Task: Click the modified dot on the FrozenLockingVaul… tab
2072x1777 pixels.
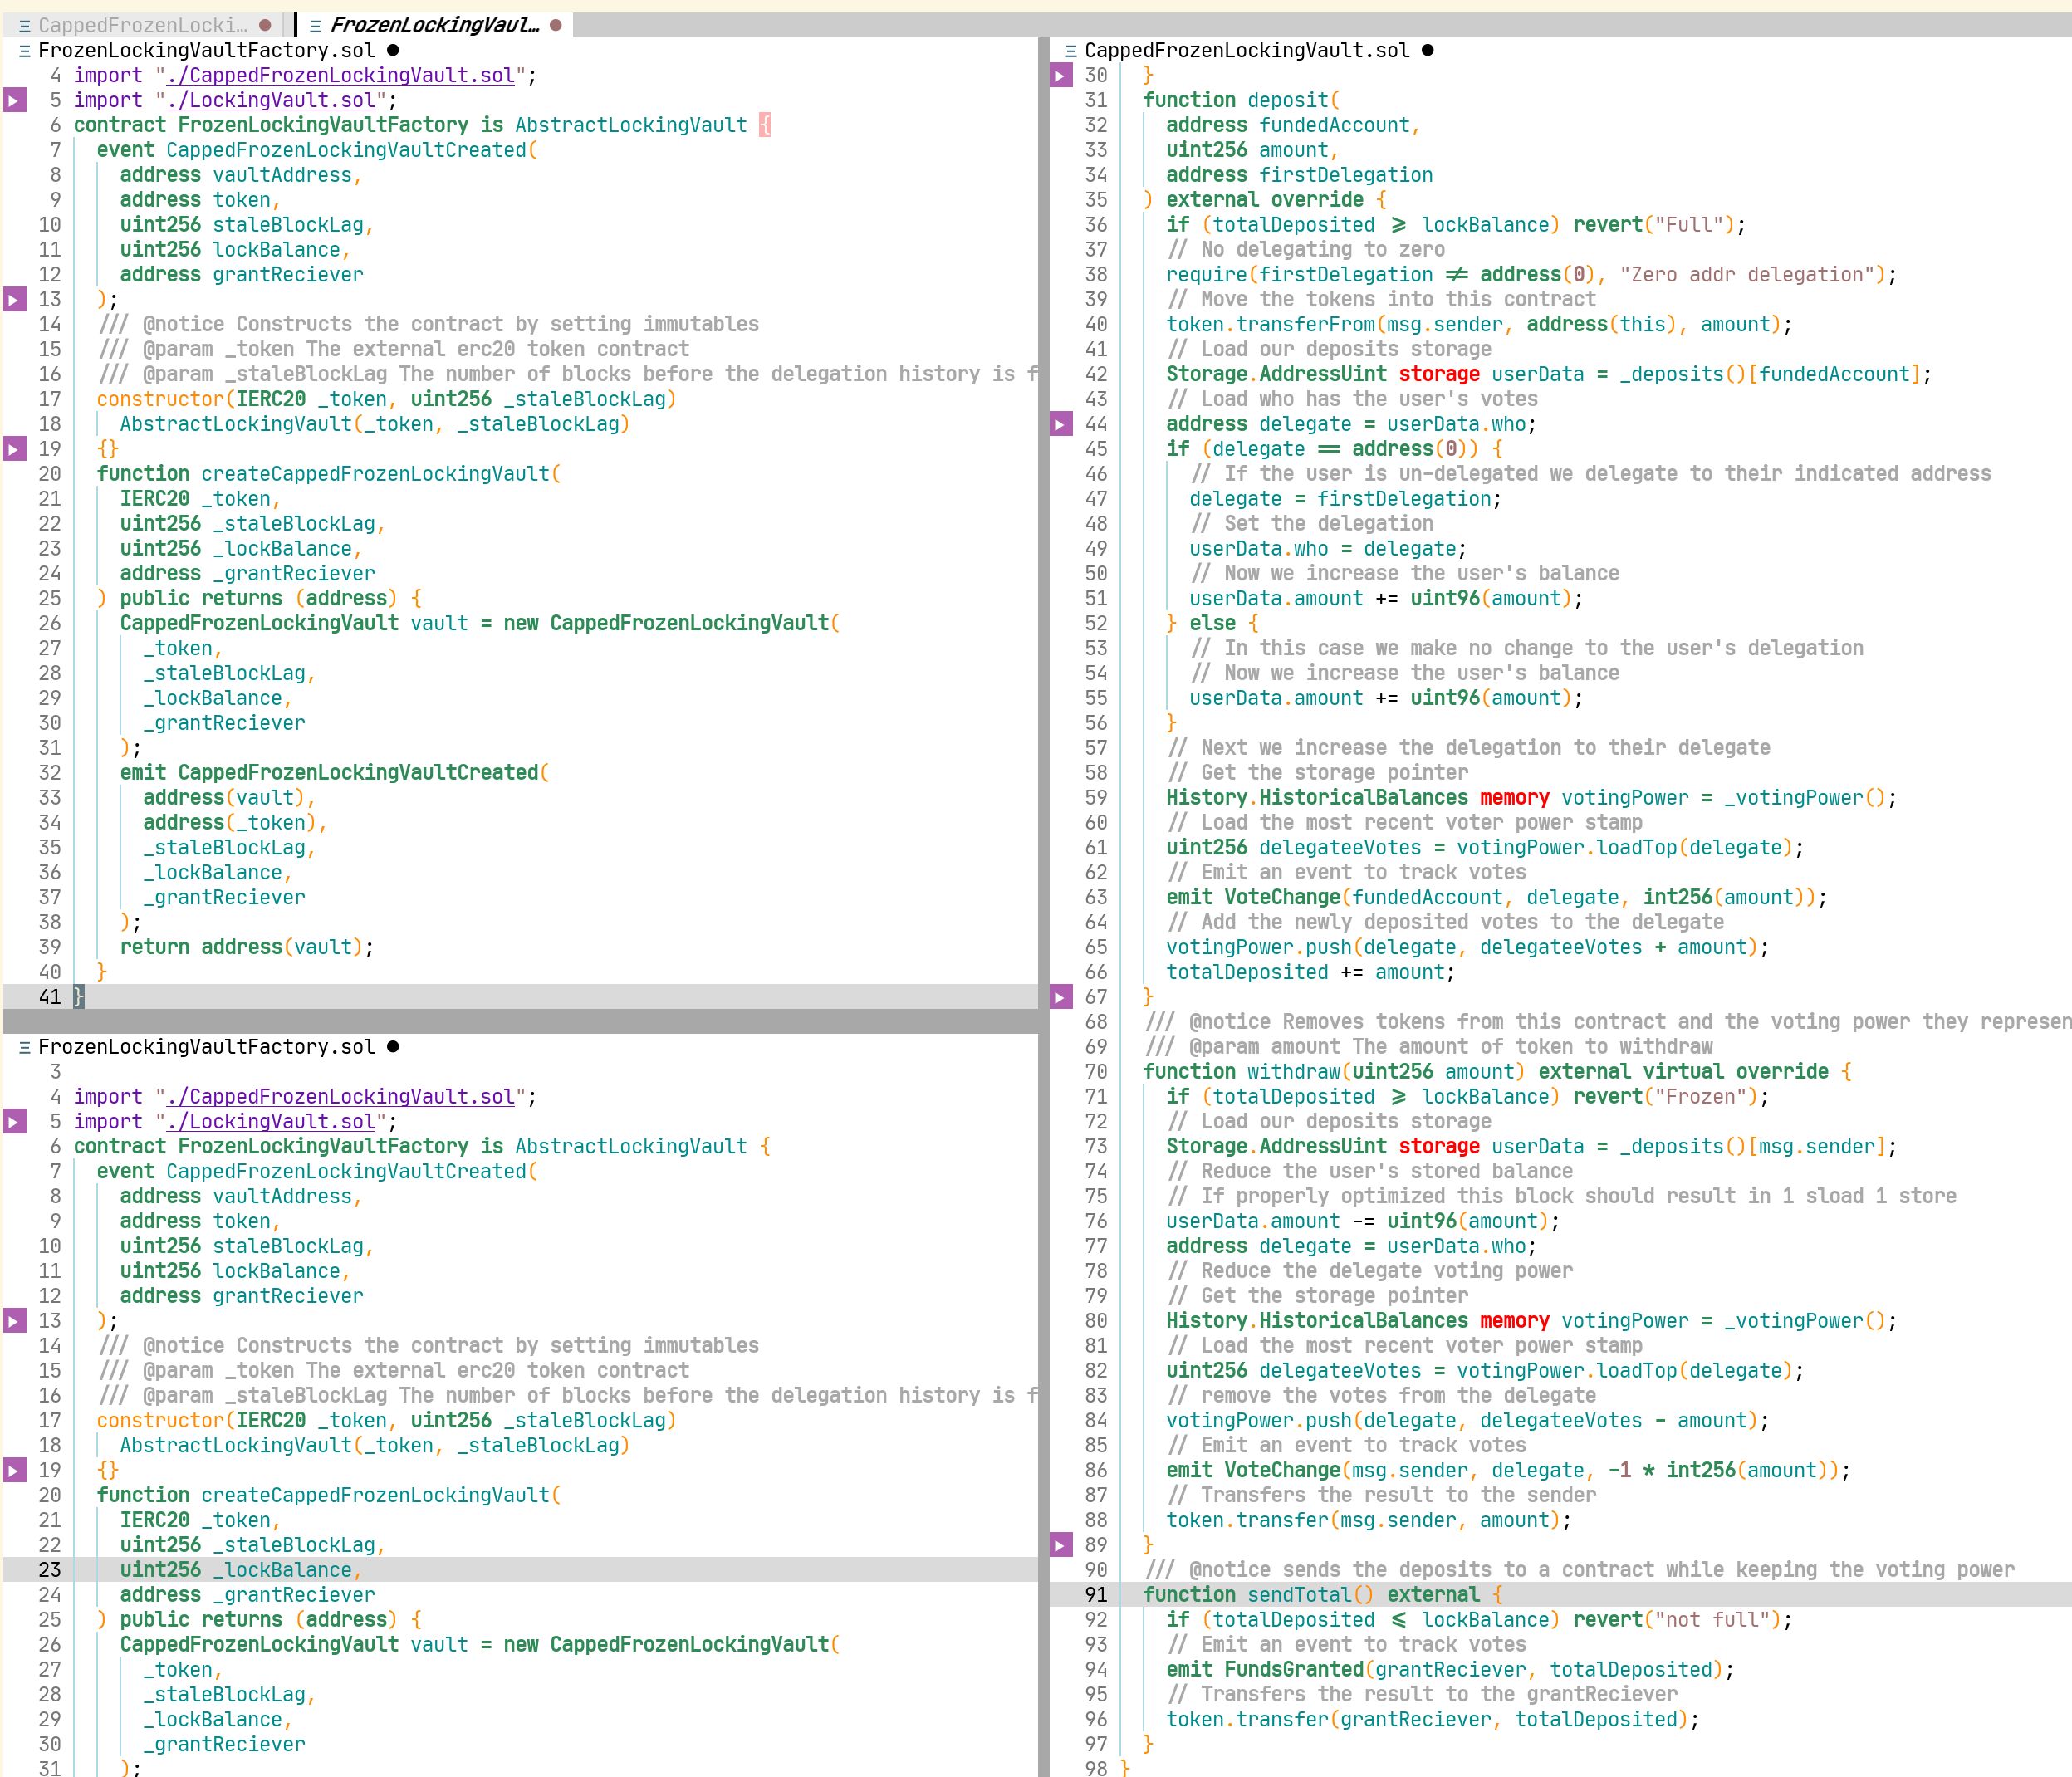Action: [556, 25]
